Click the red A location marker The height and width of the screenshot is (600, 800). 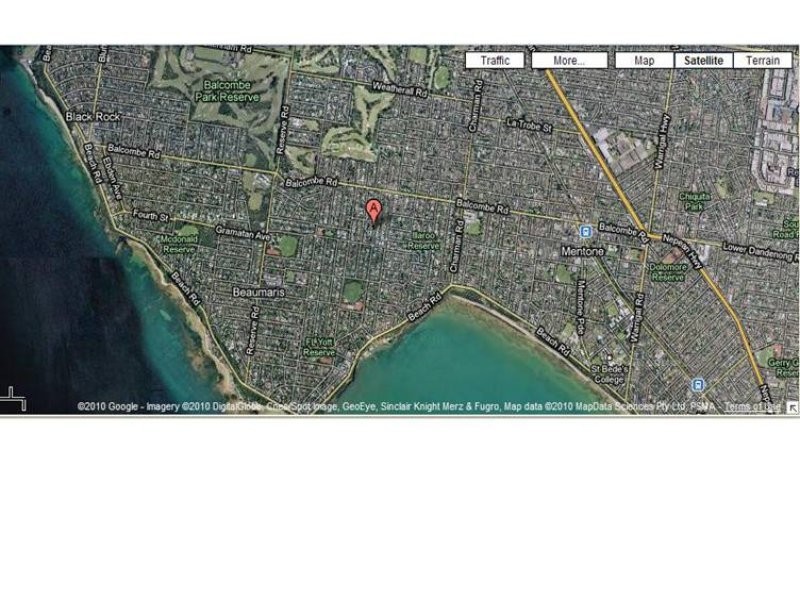[373, 210]
